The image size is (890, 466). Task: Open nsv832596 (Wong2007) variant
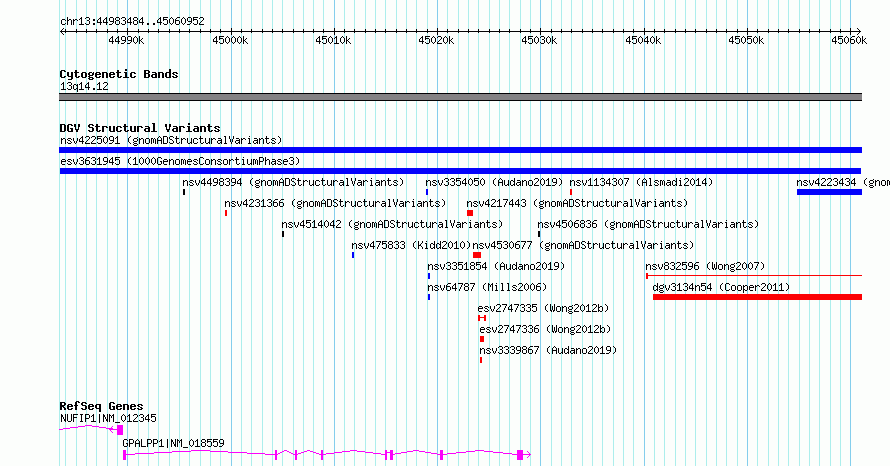(x=705, y=266)
